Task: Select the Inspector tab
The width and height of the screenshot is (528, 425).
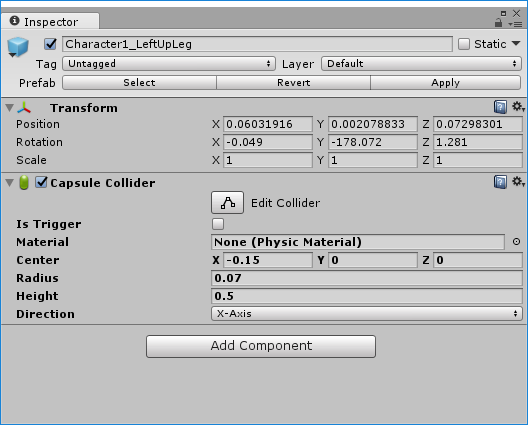Action: tap(50, 22)
